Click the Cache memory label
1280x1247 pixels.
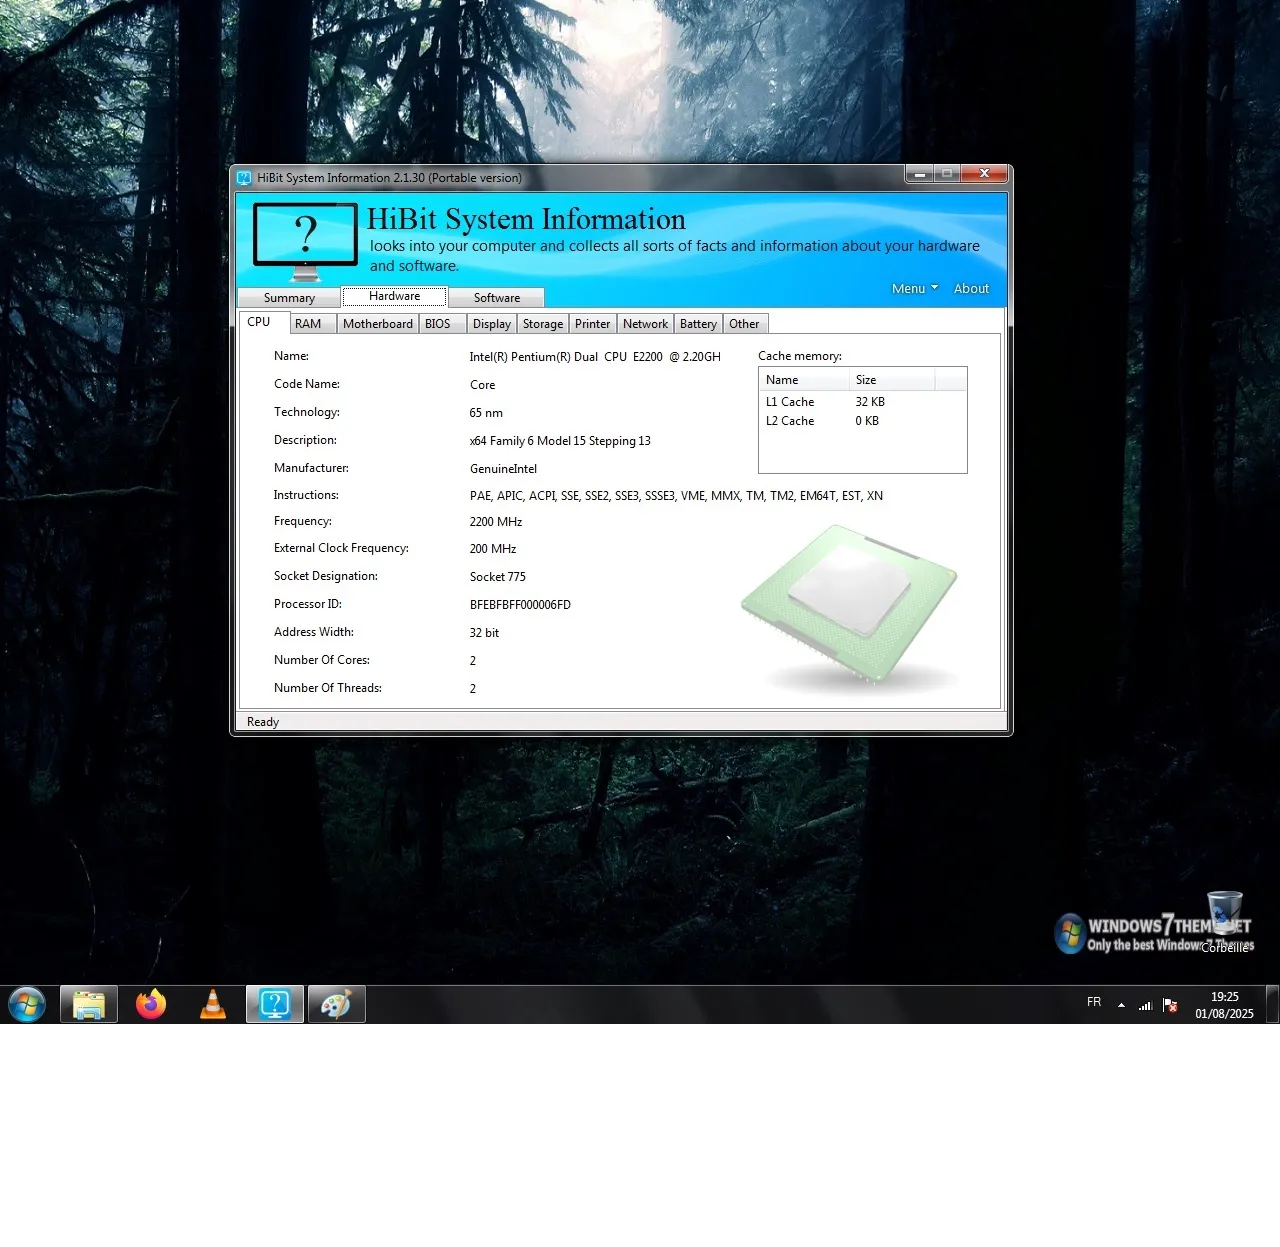pos(800,356)
